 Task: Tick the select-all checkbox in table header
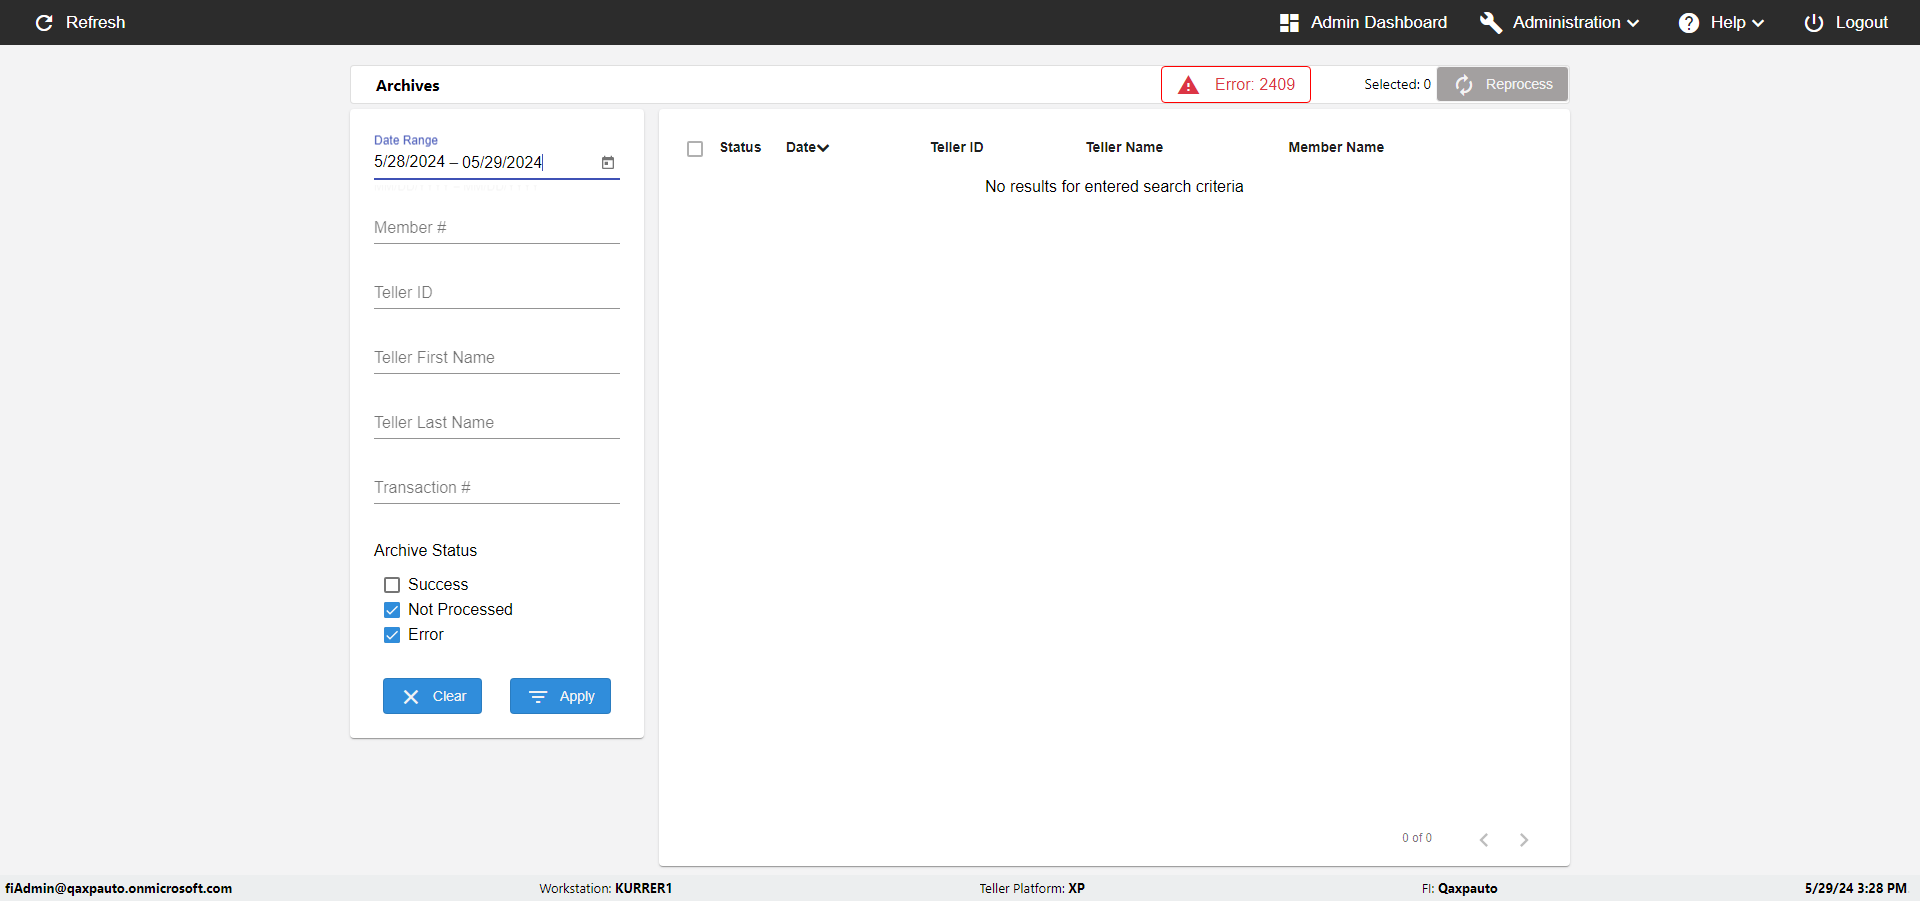[x=695, y=149]
